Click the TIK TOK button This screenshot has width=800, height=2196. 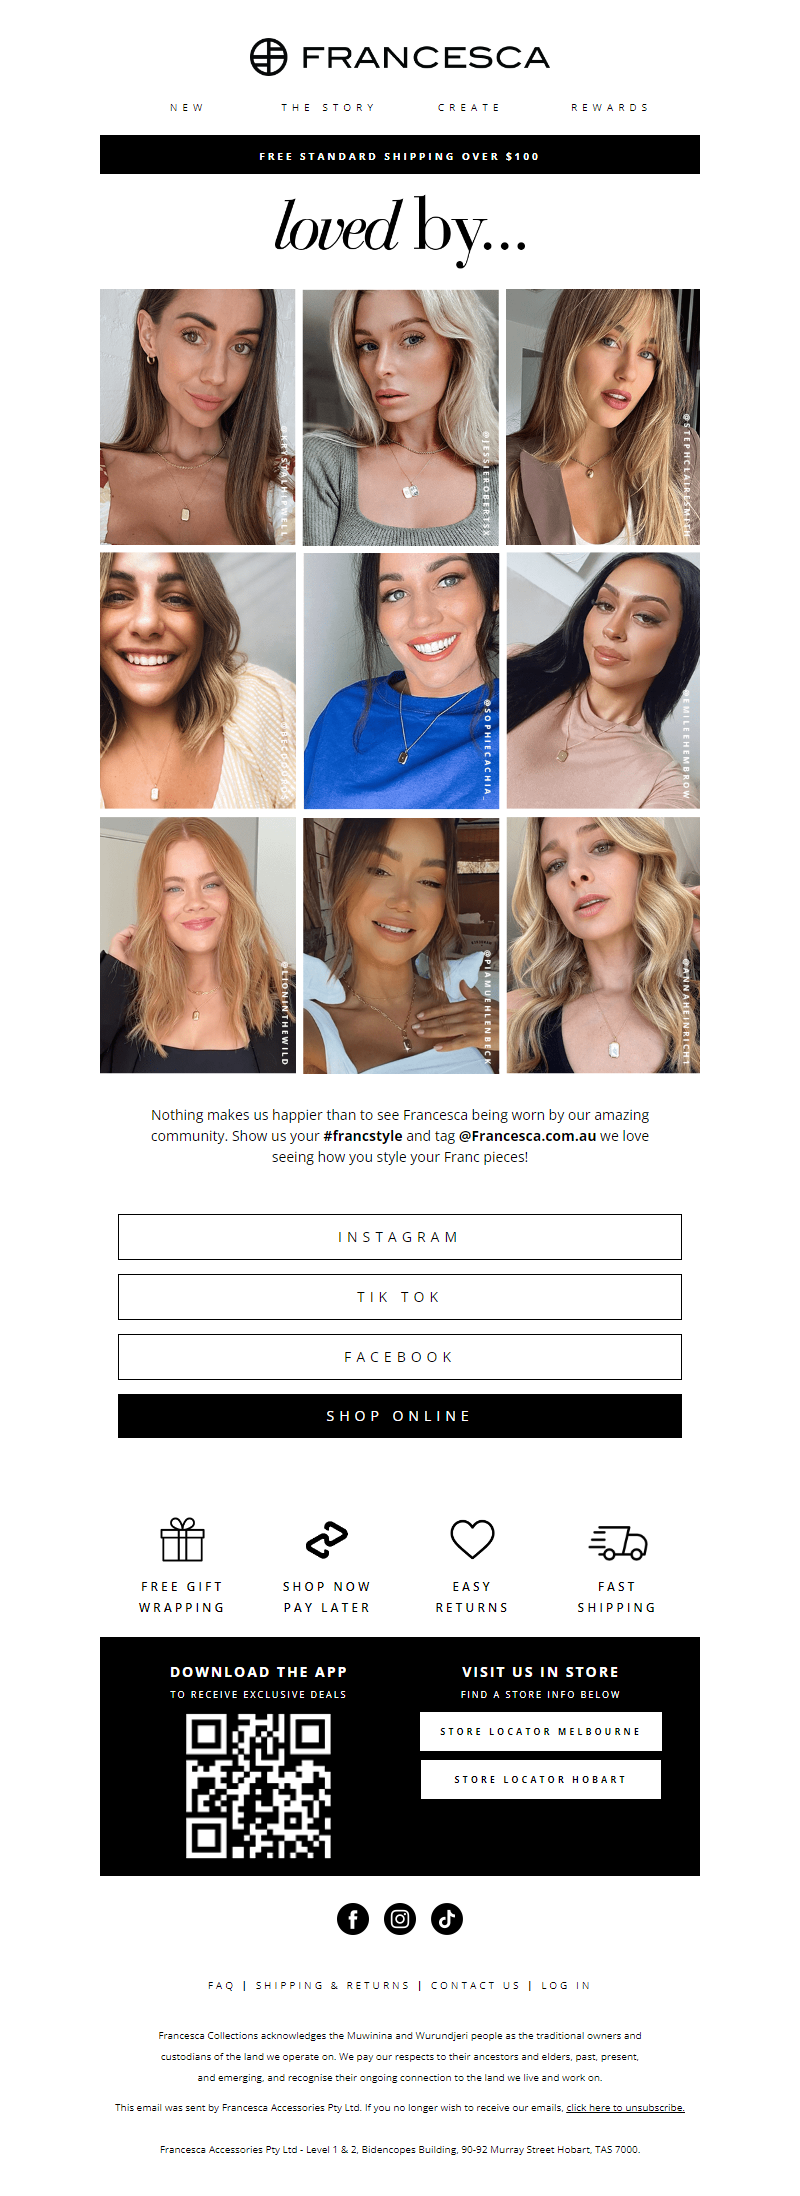(x=400, y=1297)
